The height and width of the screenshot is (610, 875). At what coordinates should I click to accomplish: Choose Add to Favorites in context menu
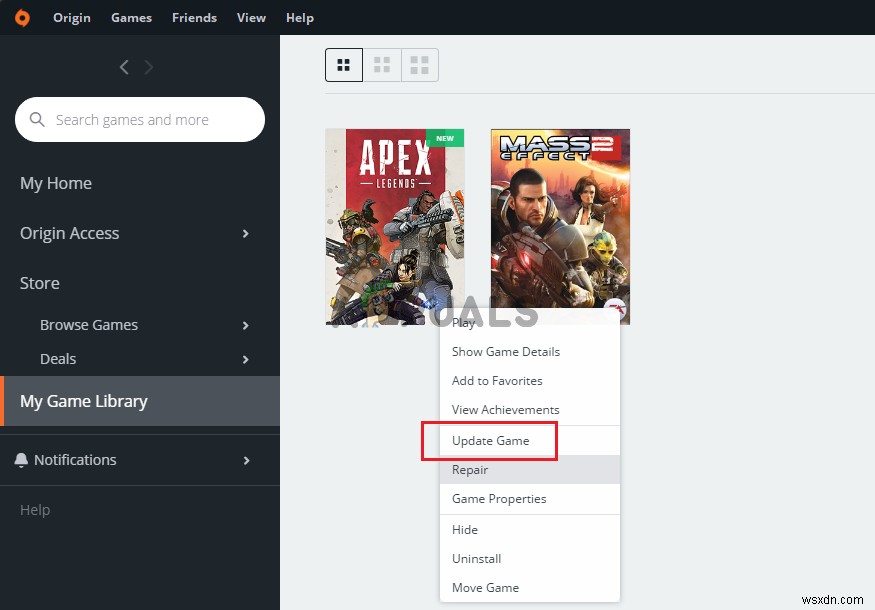pyautogui.click(x=496, y=381)
